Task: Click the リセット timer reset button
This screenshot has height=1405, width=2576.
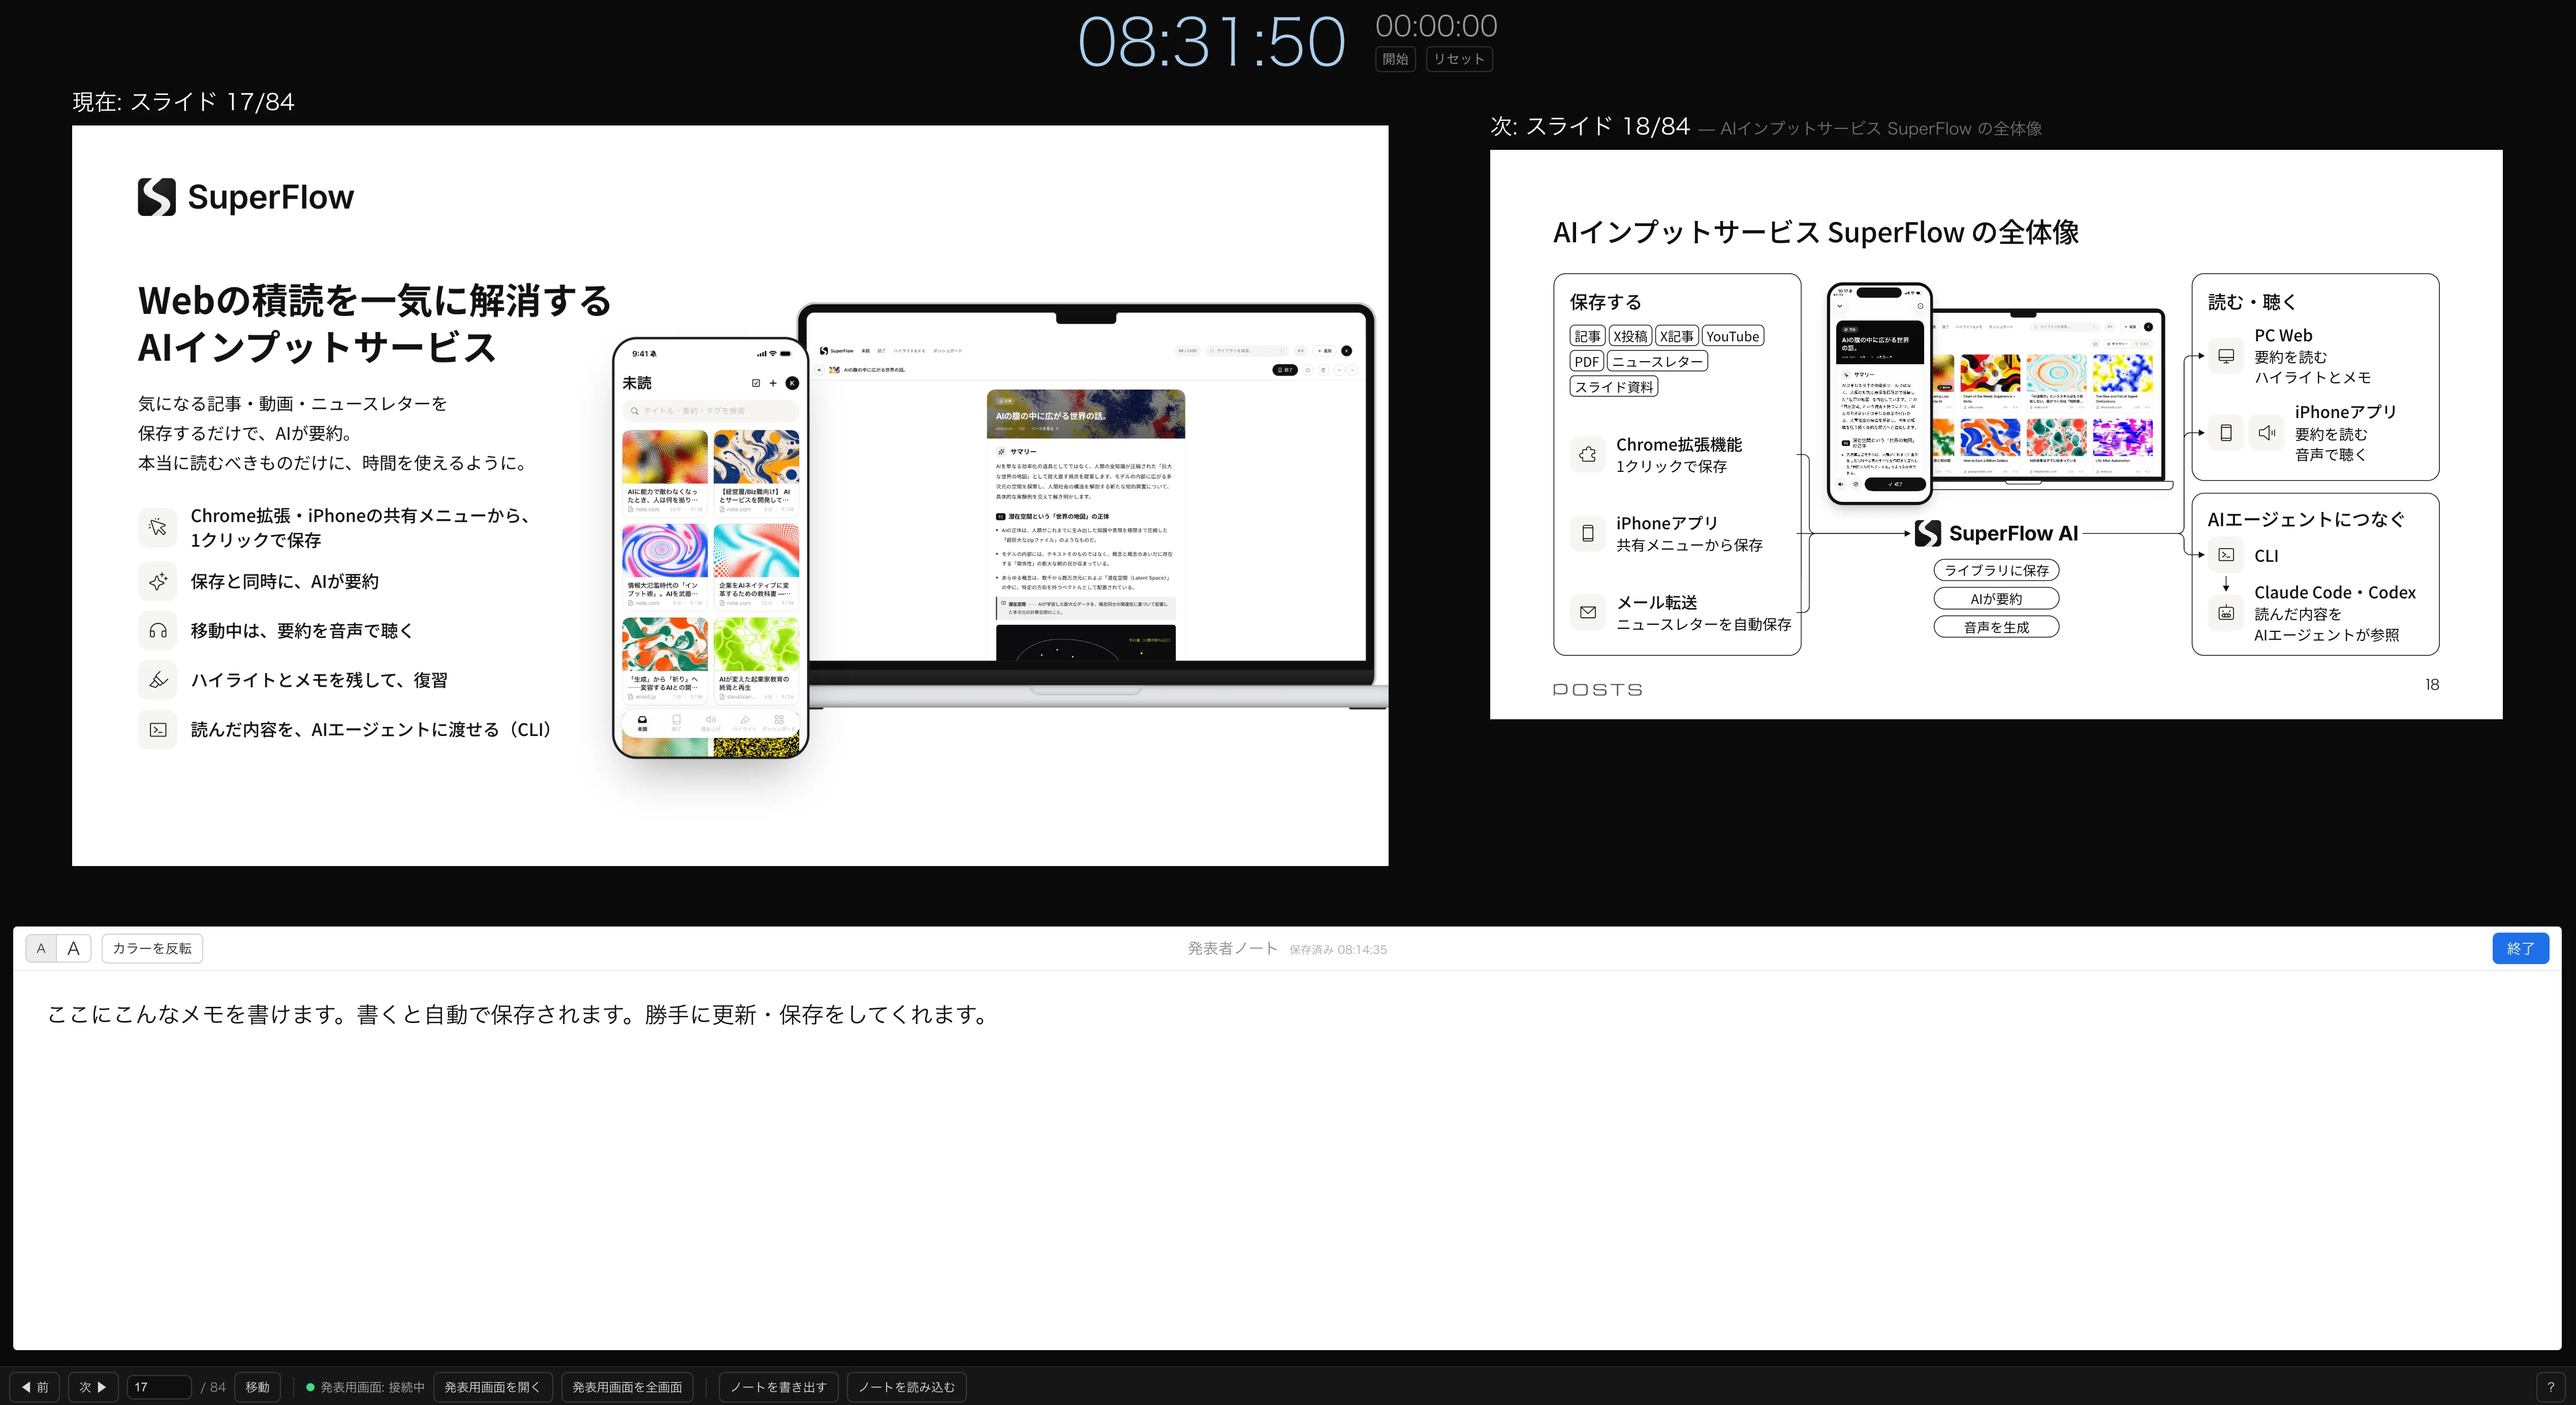Action: click(1459, 59)
